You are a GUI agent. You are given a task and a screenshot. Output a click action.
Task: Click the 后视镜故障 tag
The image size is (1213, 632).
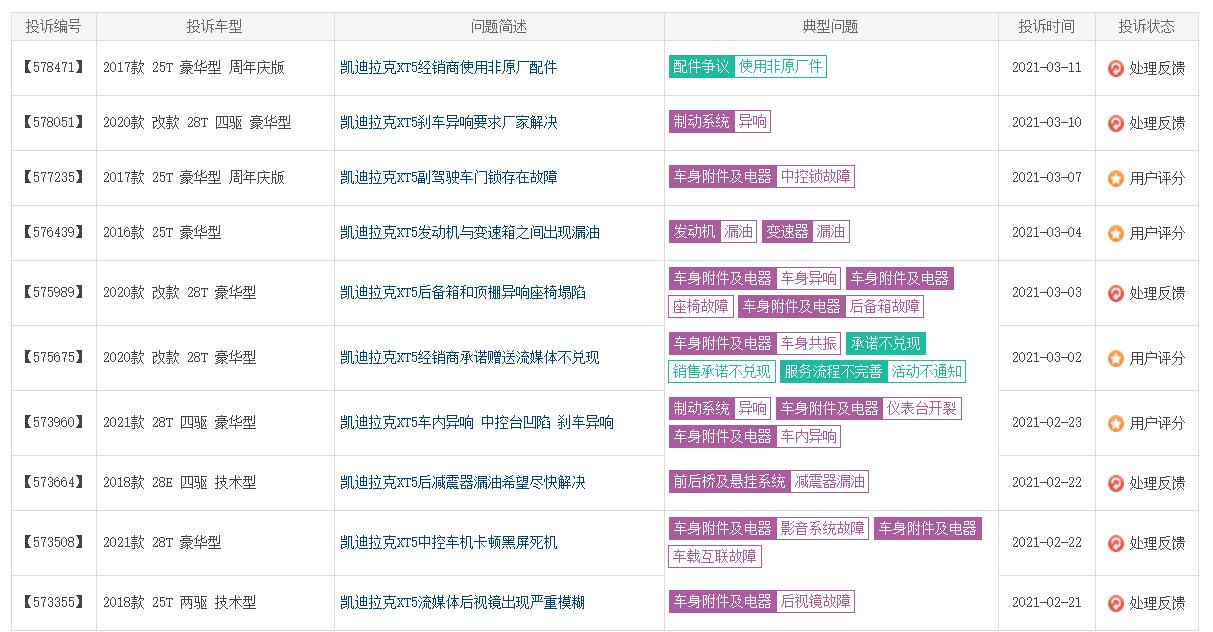coord(815,602)
